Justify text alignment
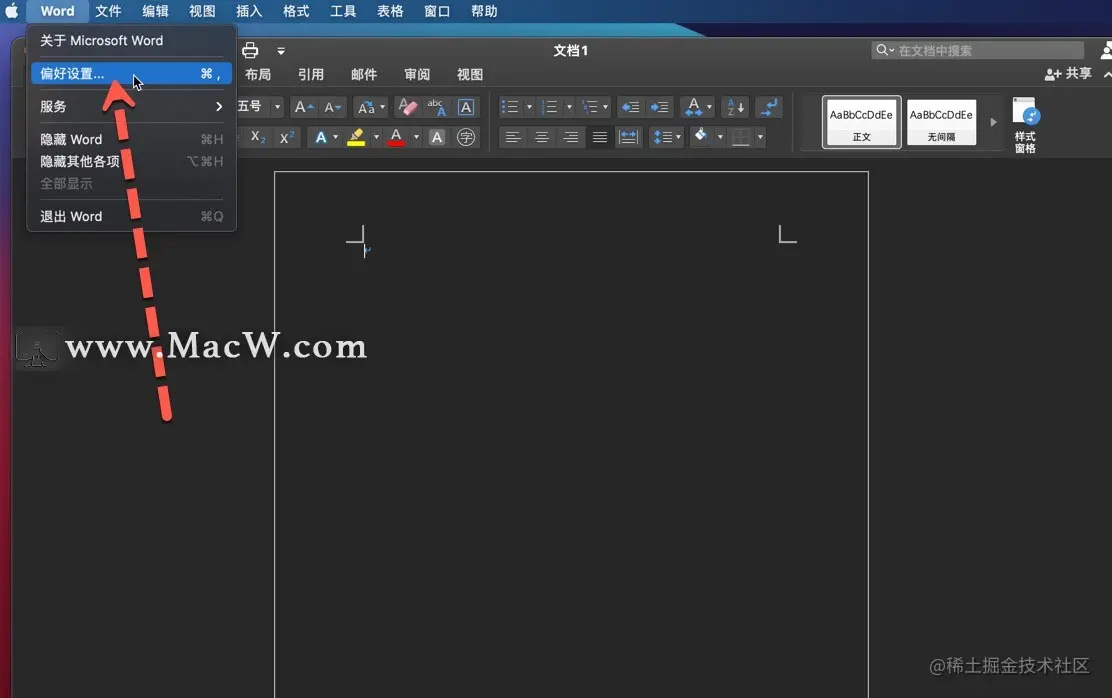 pos(599,137)
